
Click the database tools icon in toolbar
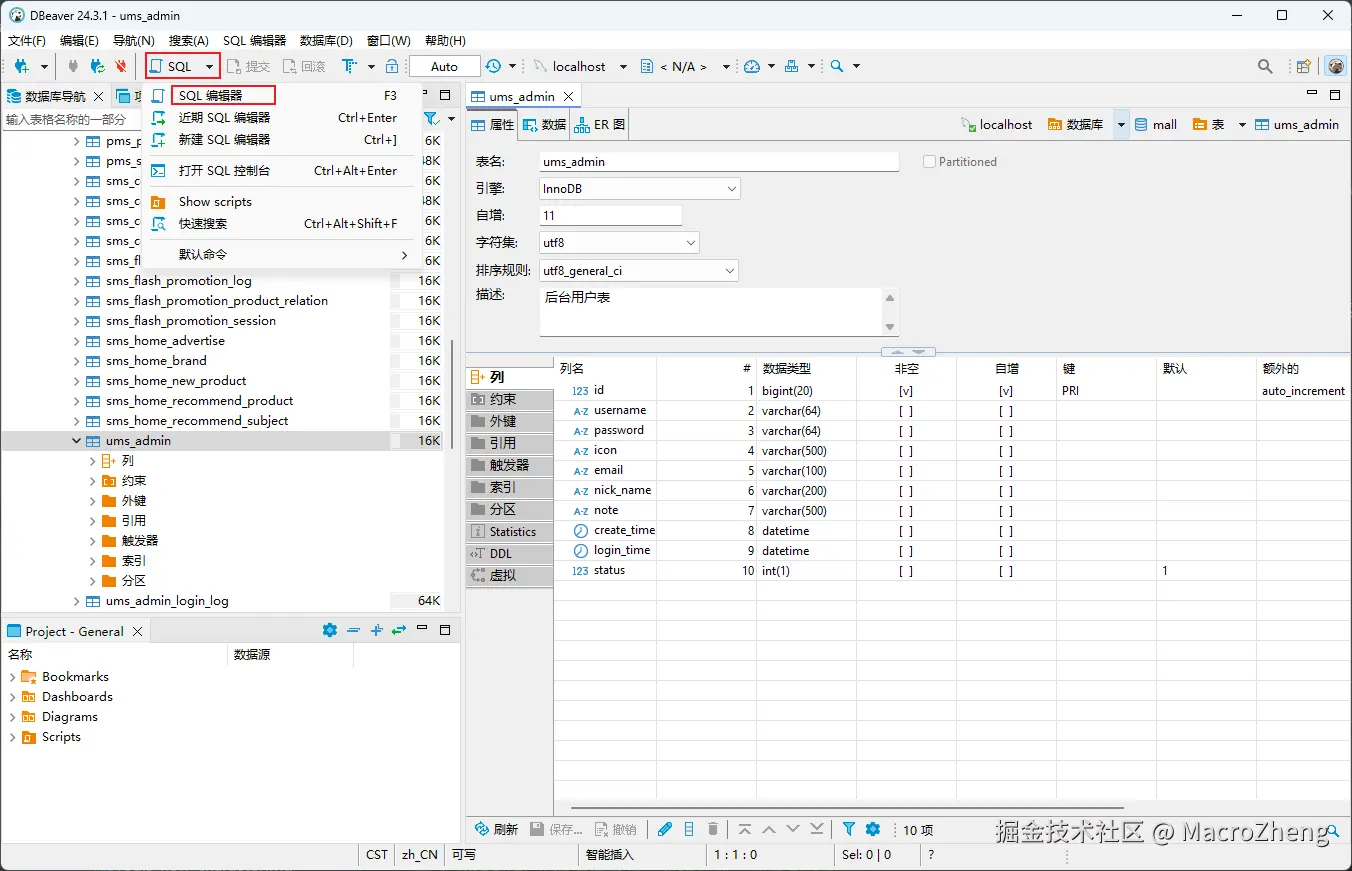point(792,66)
